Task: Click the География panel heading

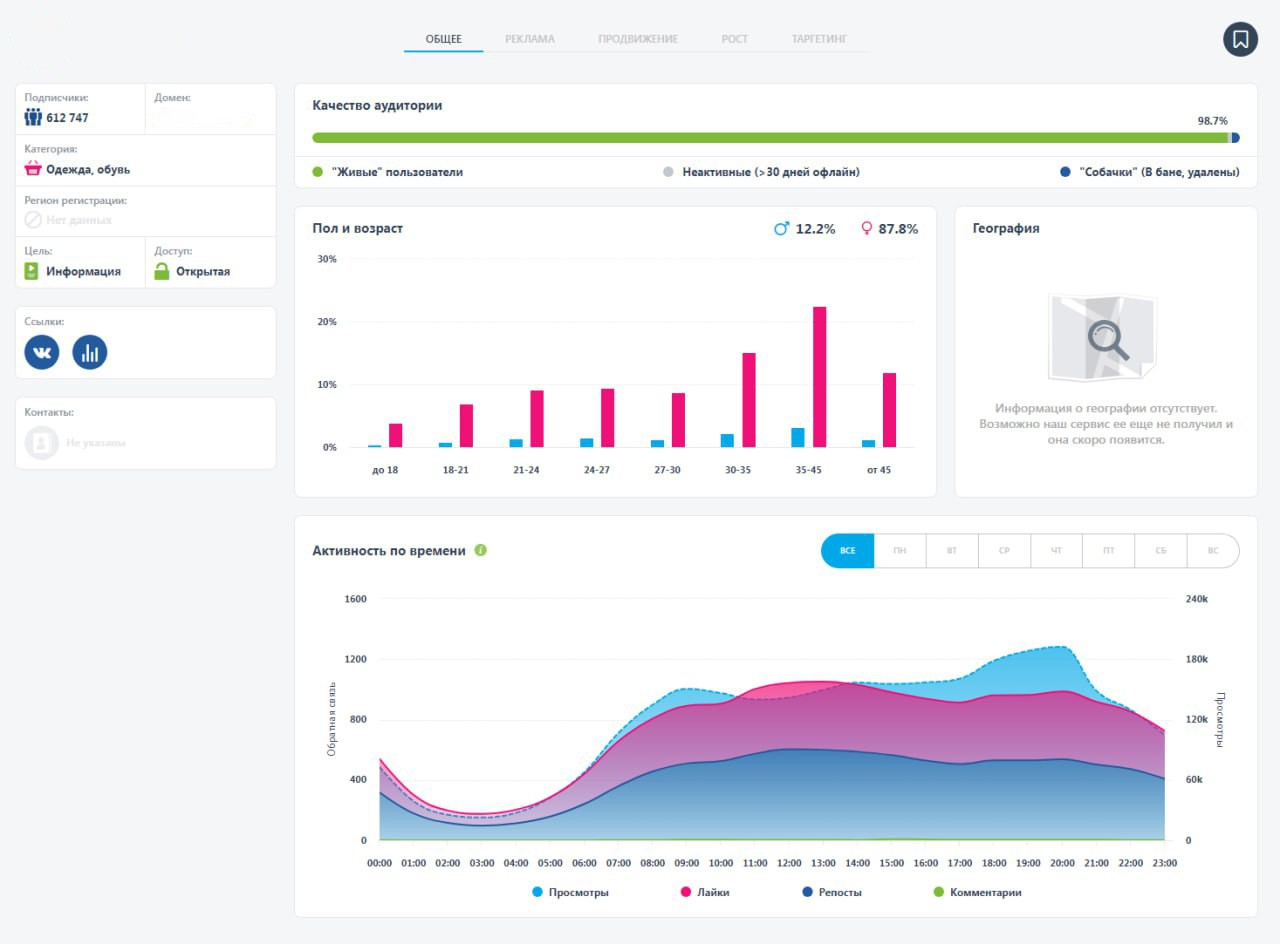Action: point(1006,229)
